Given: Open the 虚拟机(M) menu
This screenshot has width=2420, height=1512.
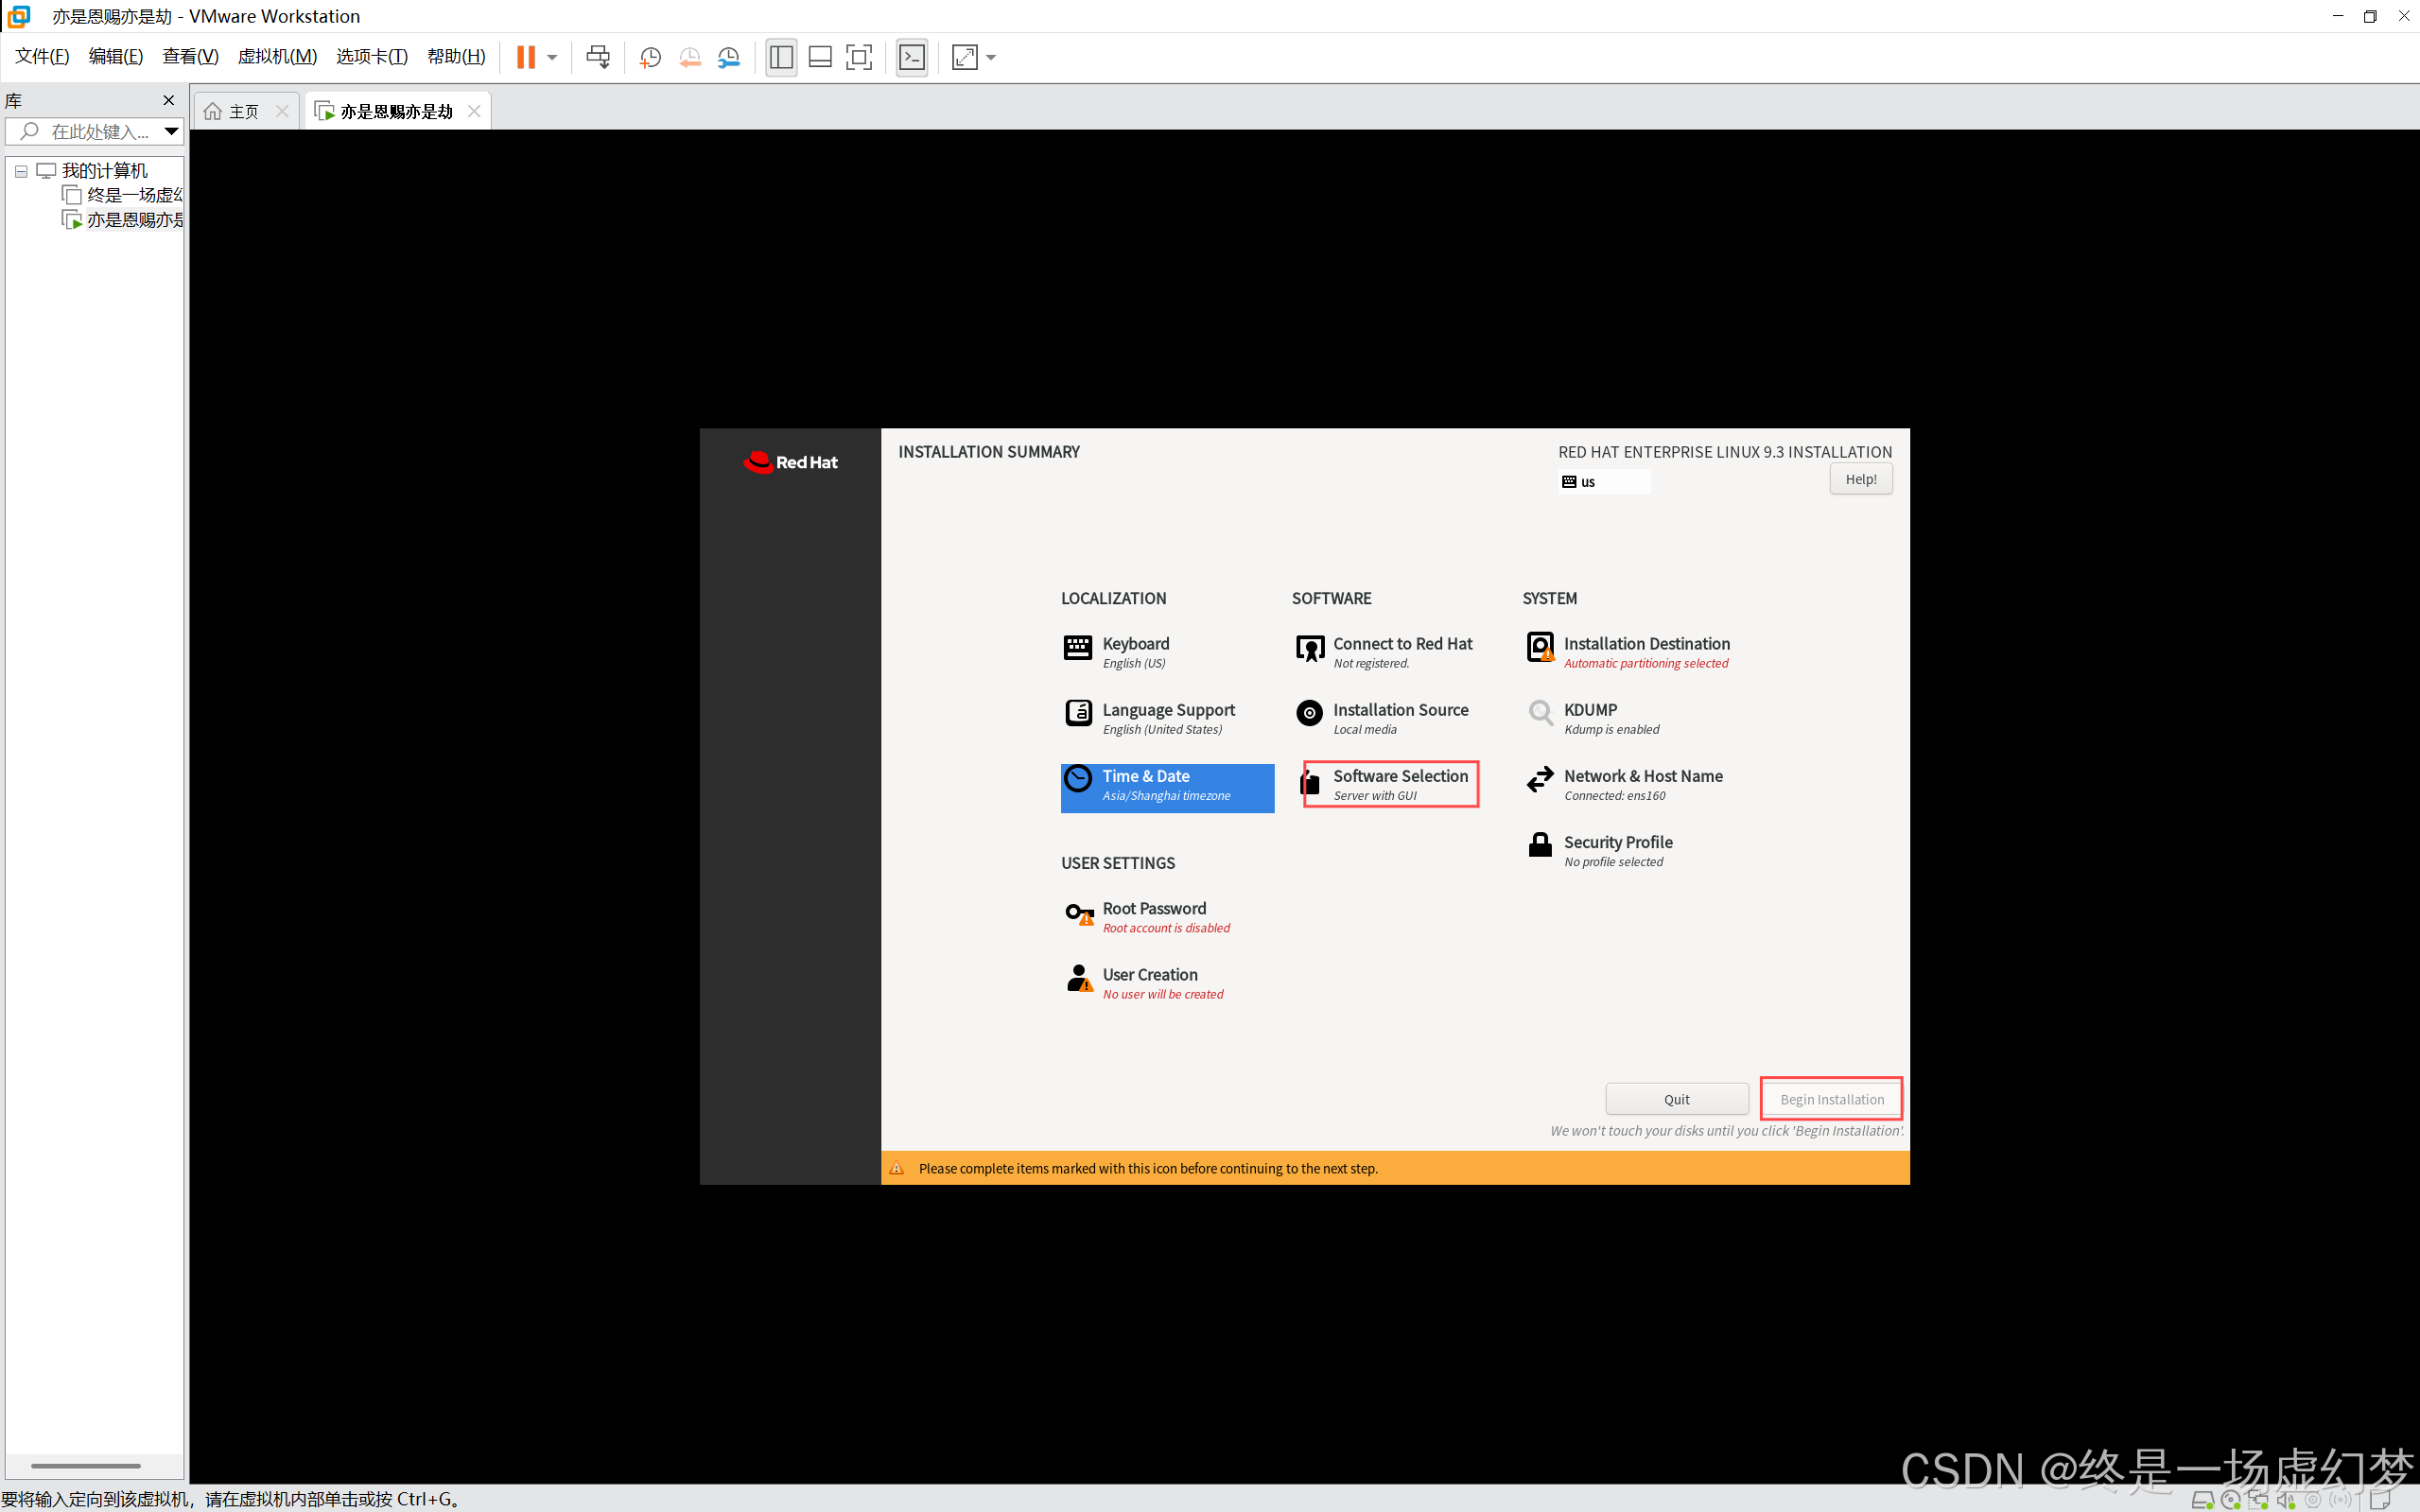Looking at the screenshot, I should [x=277, y=56].
